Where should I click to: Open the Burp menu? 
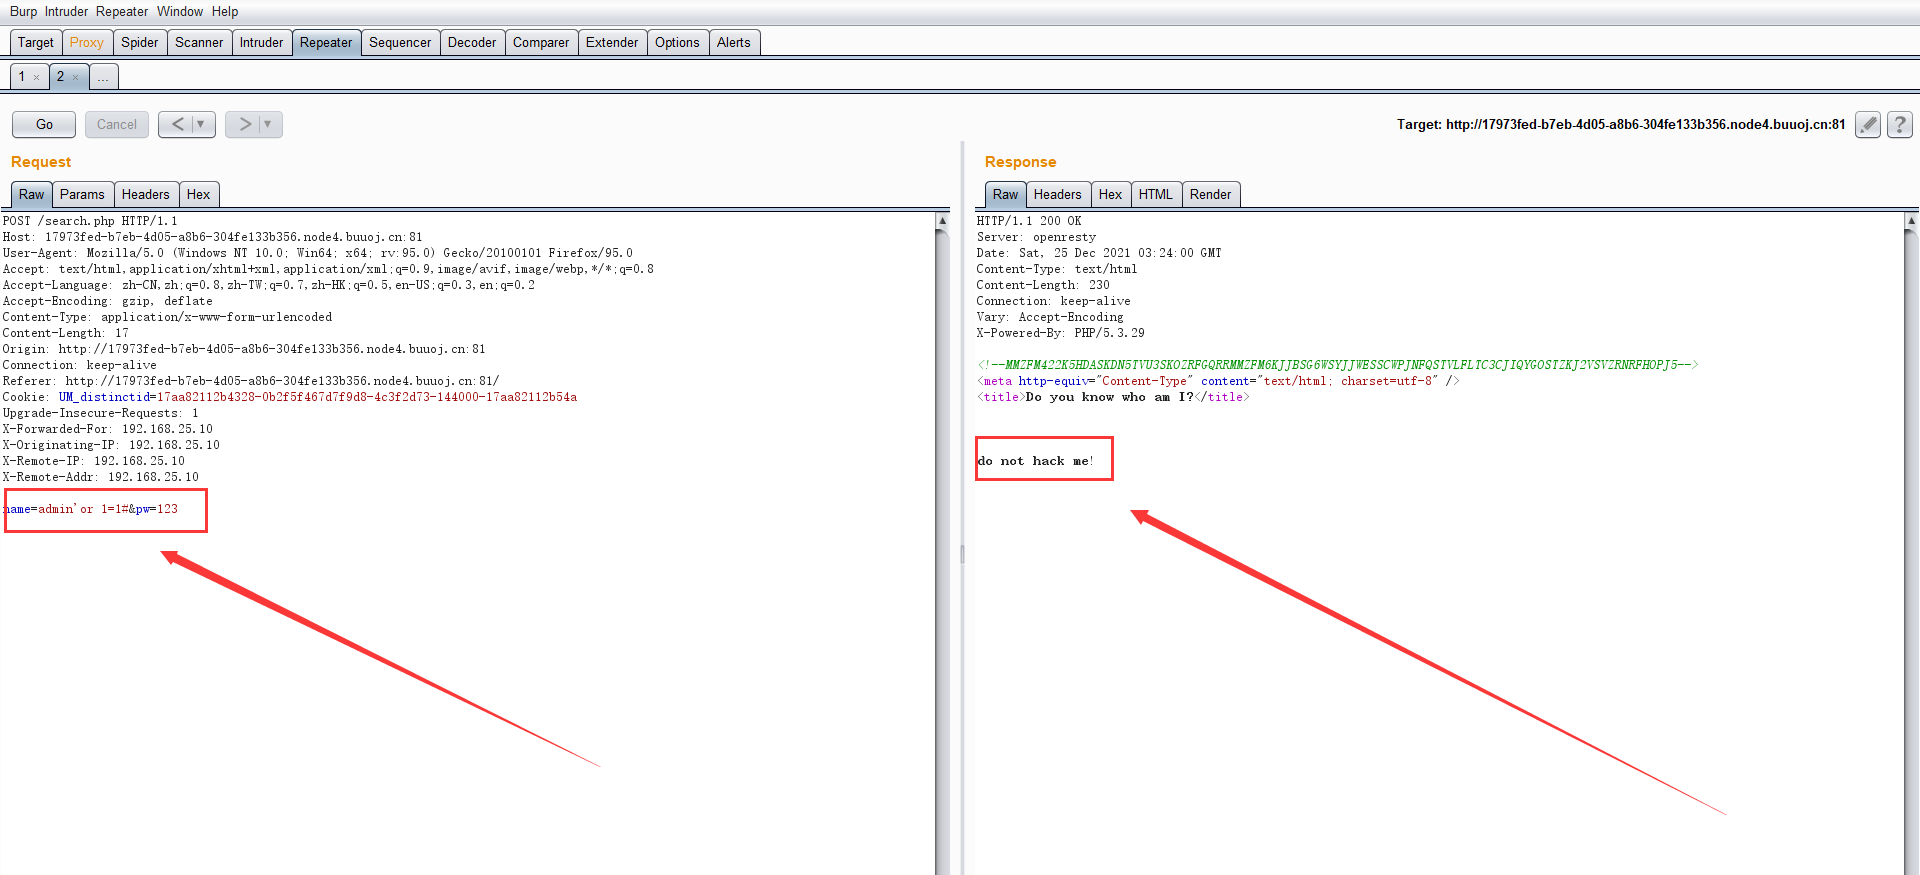tap(23, 11)
